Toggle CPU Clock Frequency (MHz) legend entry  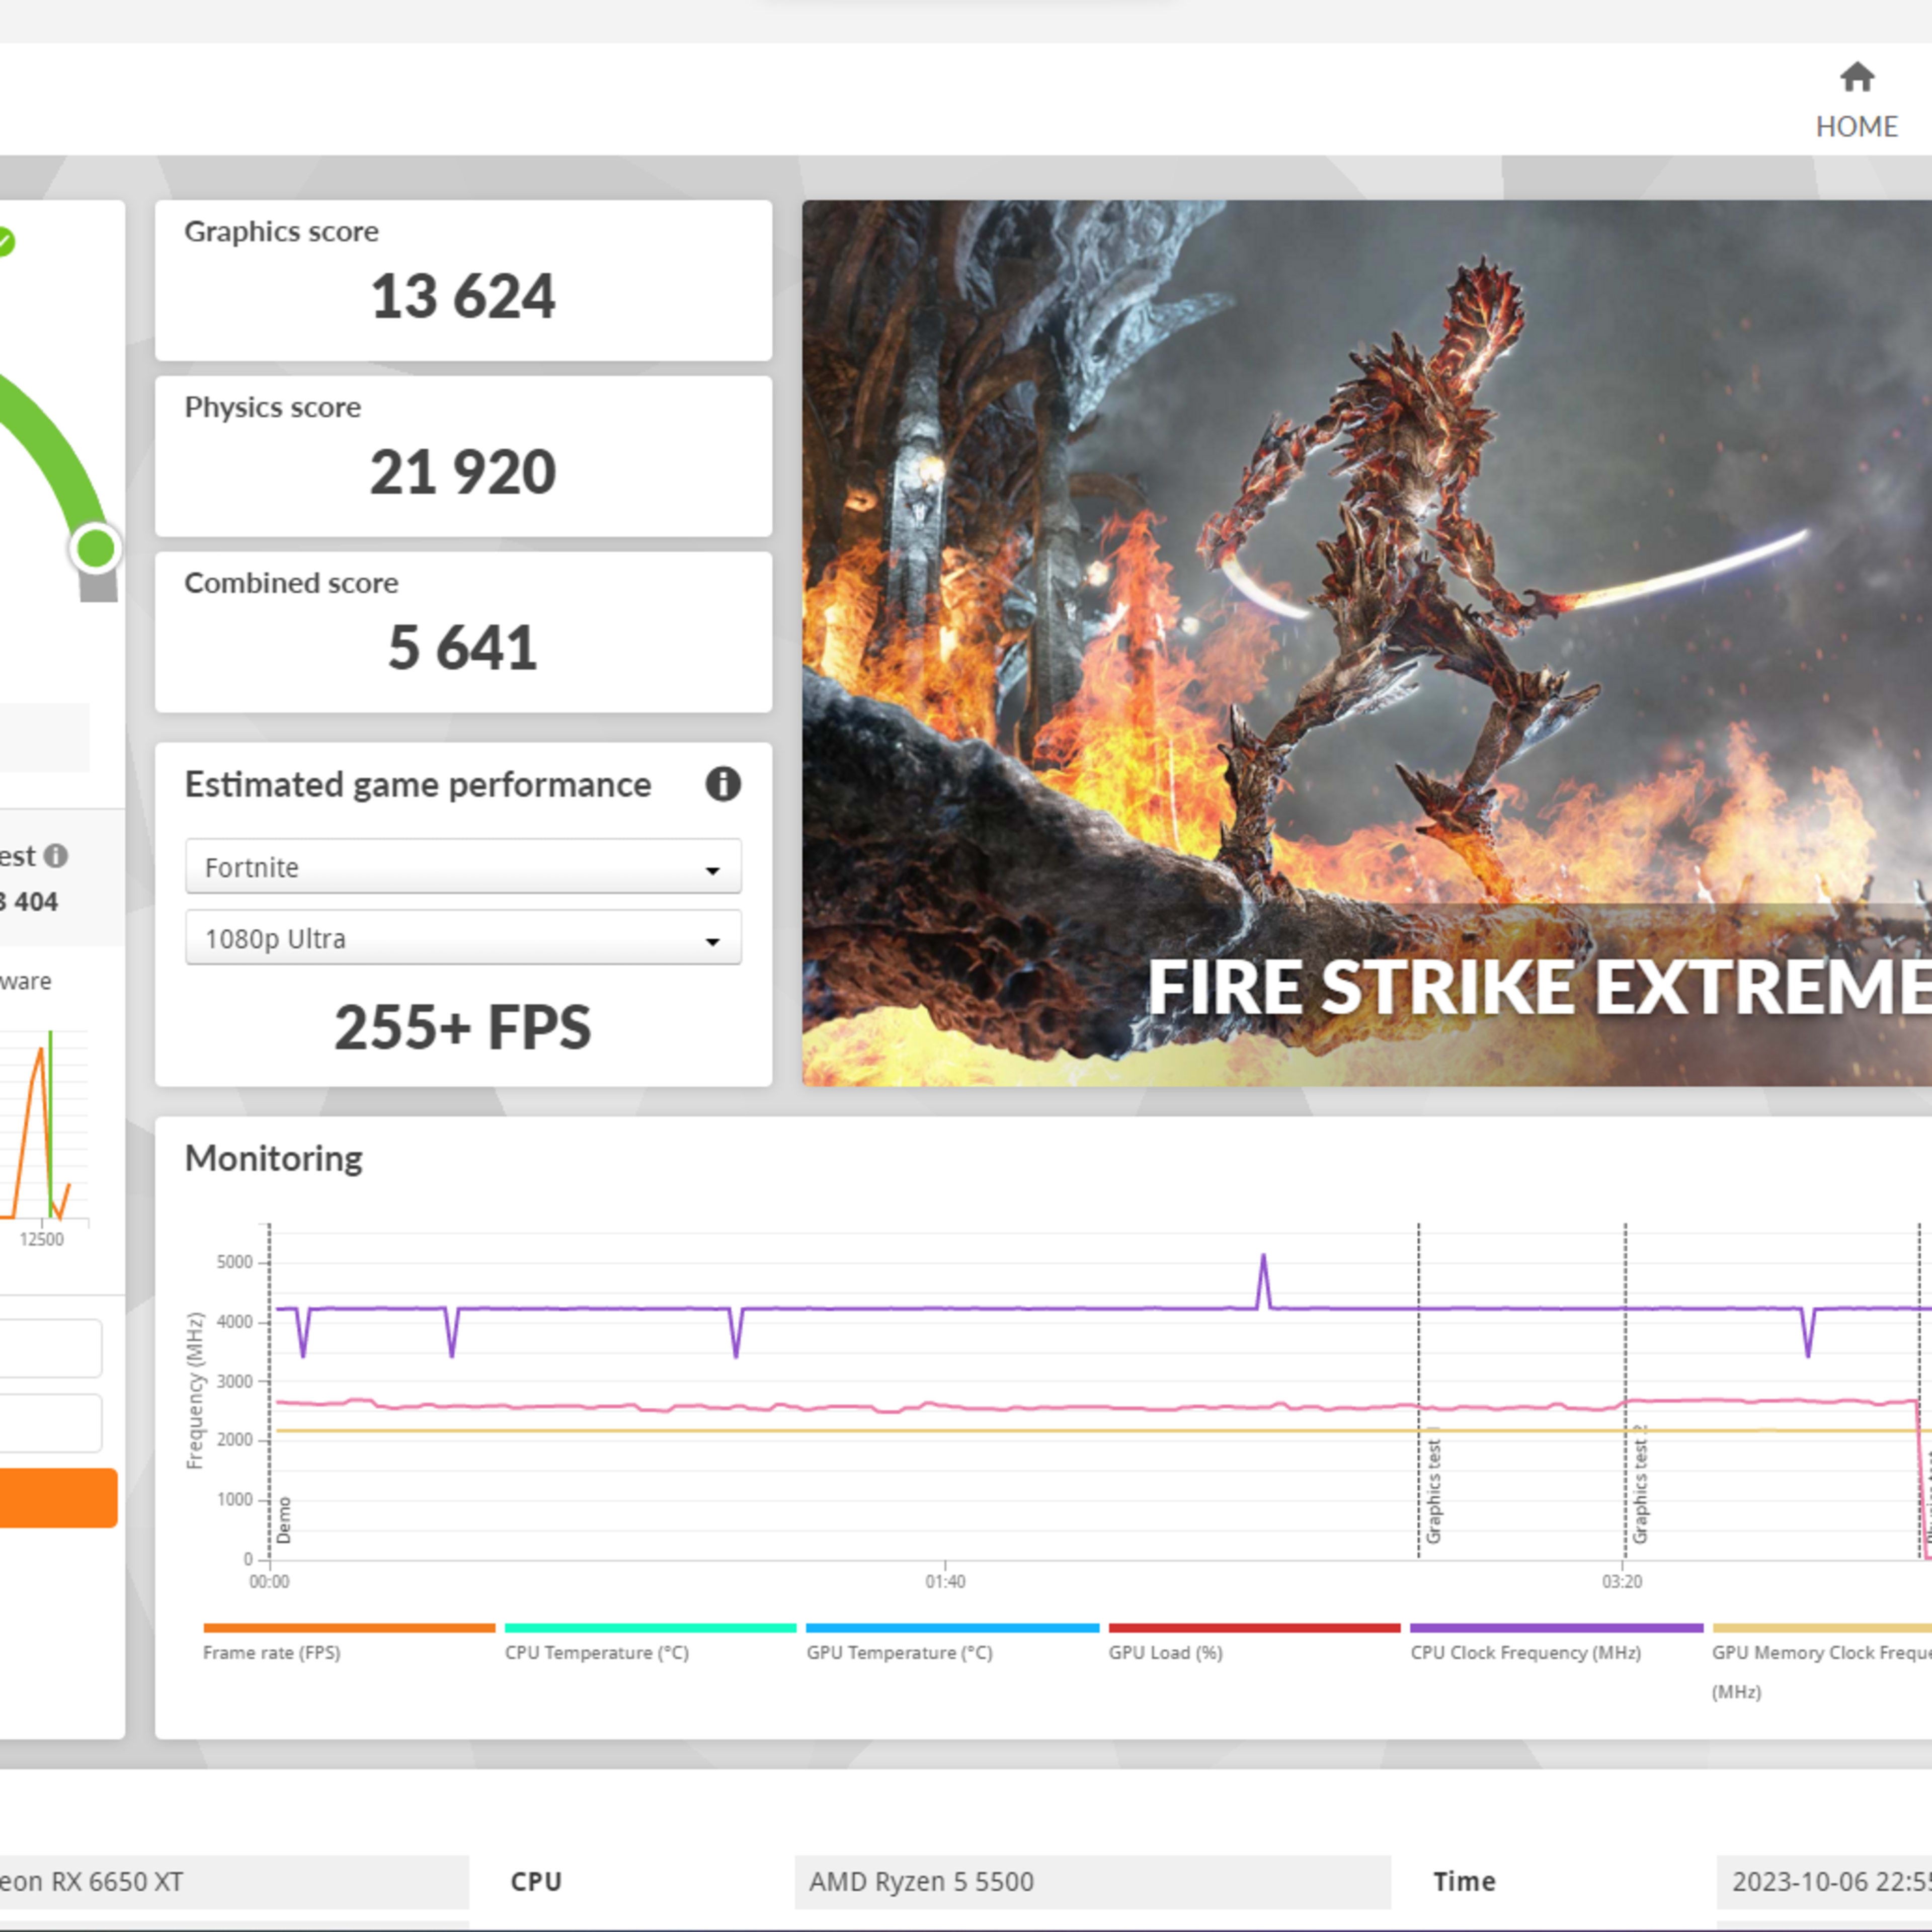(x=1556, y=1643)
